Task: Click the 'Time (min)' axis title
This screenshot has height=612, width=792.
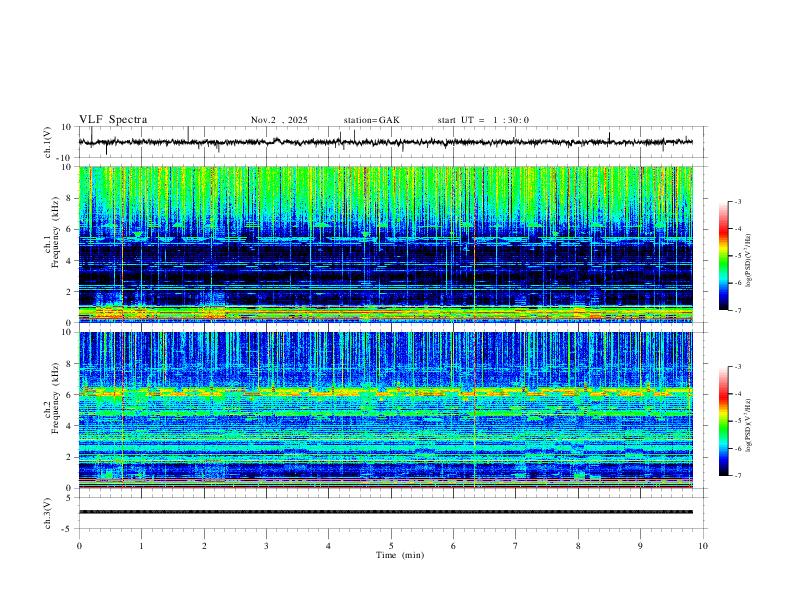Action: point(400,555)
